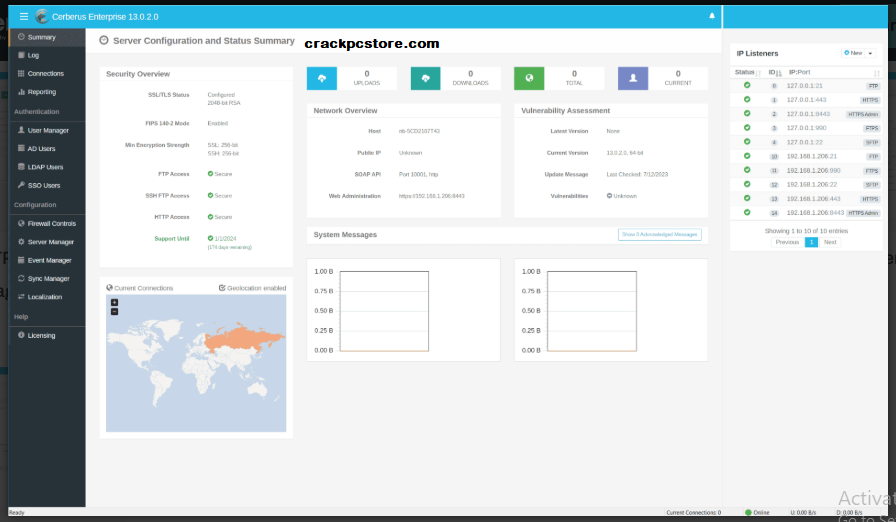Viewport: 896px width, 522px height.
Task: Click the green Total globe icon
Action: [529, 78]
